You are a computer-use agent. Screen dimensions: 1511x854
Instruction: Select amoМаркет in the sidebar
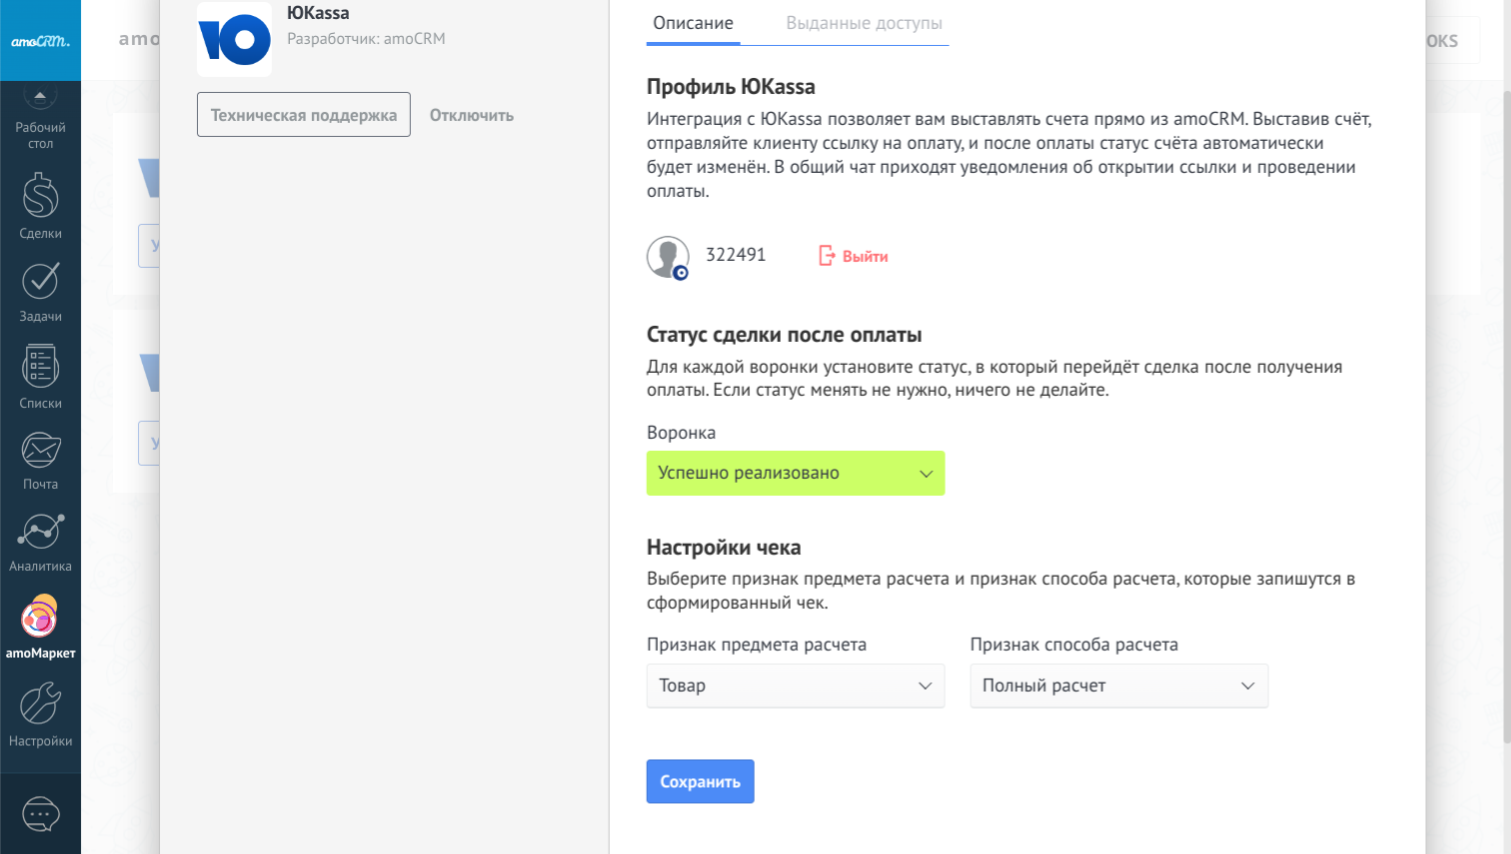[x=40, y=627]
